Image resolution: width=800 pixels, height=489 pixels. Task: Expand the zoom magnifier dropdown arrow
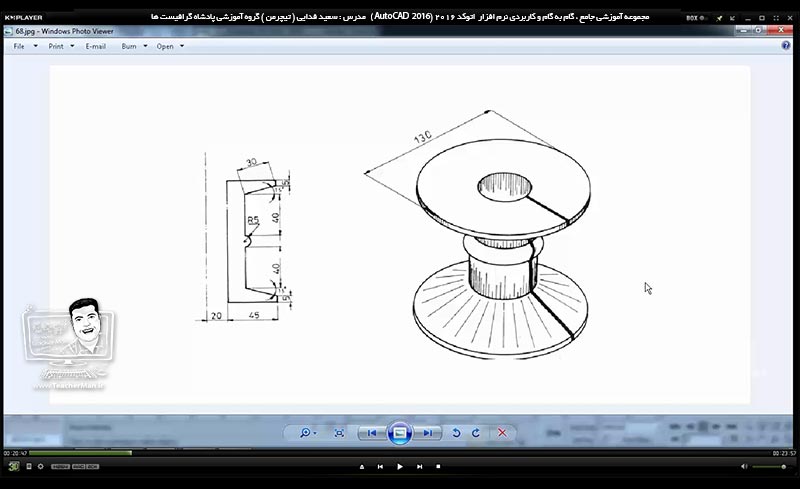tap(315, 433)
